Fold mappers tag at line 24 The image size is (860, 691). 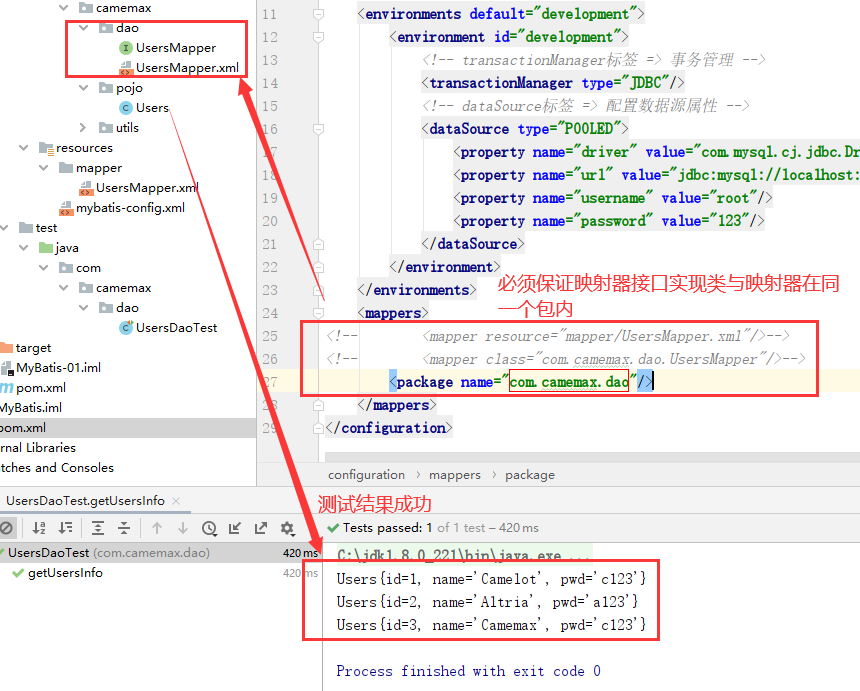(318, 313)
